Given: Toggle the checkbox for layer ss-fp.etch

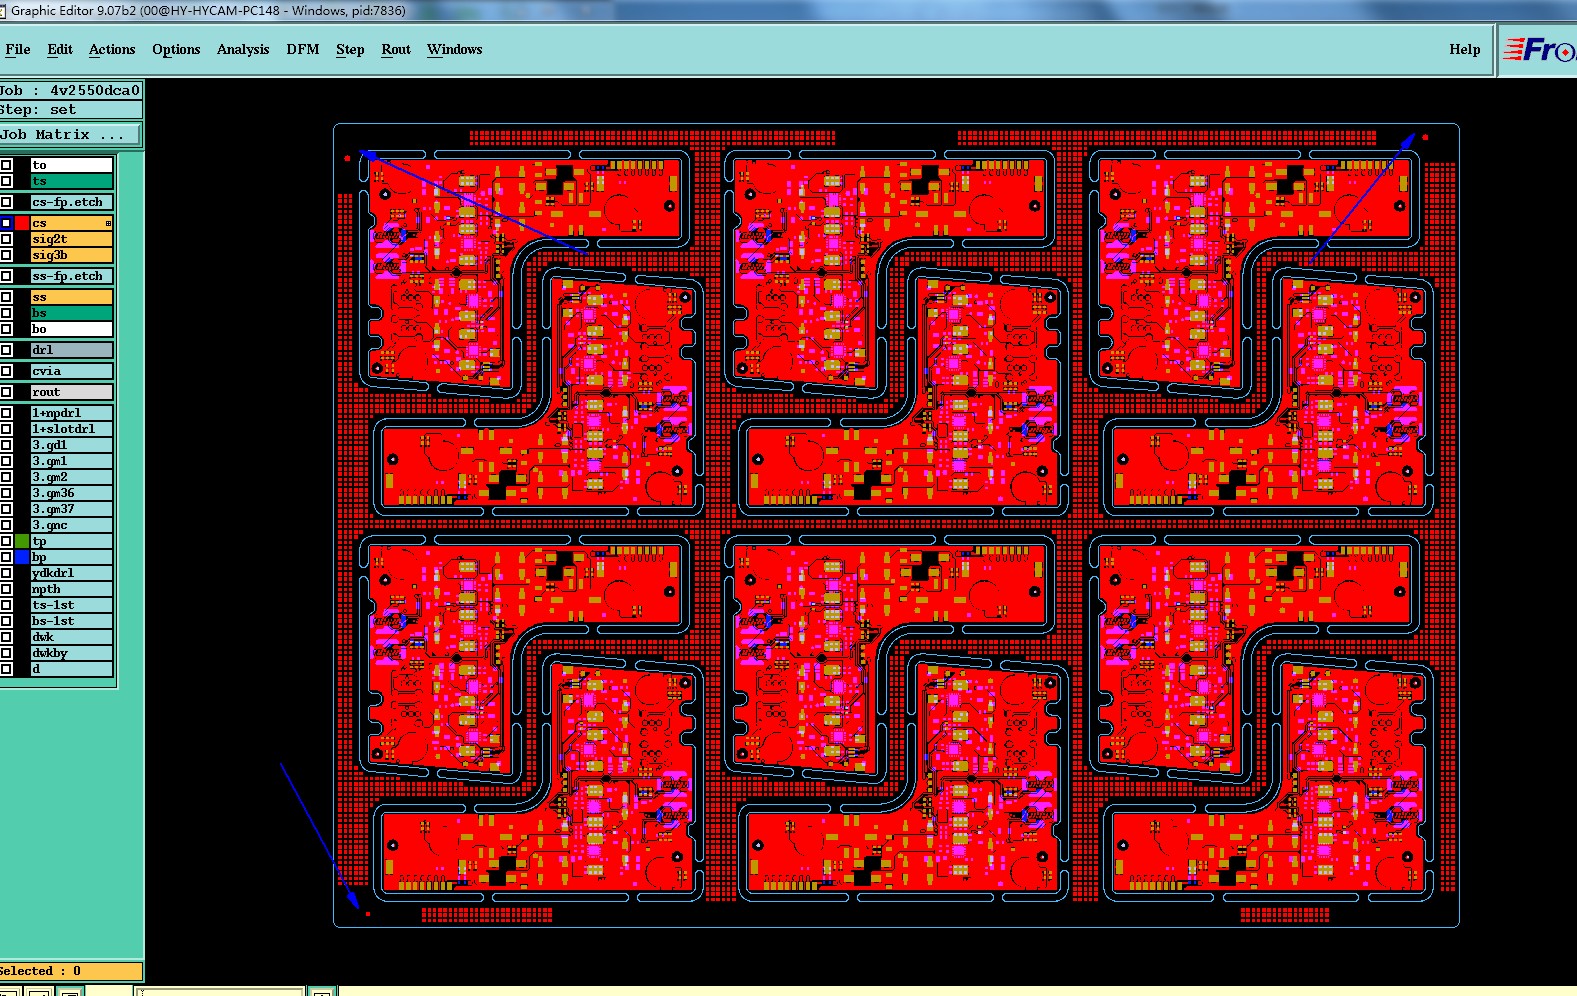Looking at the screenshot, I should tap(6, 276).
